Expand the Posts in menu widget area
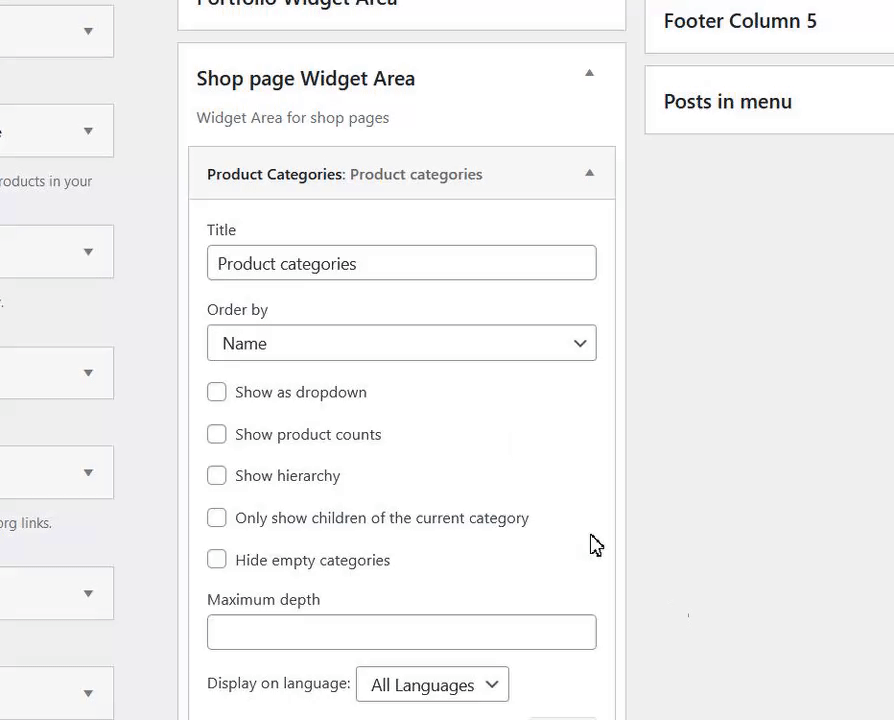The width and height of the screenshot is (894, 720). (x=768, y=101)
